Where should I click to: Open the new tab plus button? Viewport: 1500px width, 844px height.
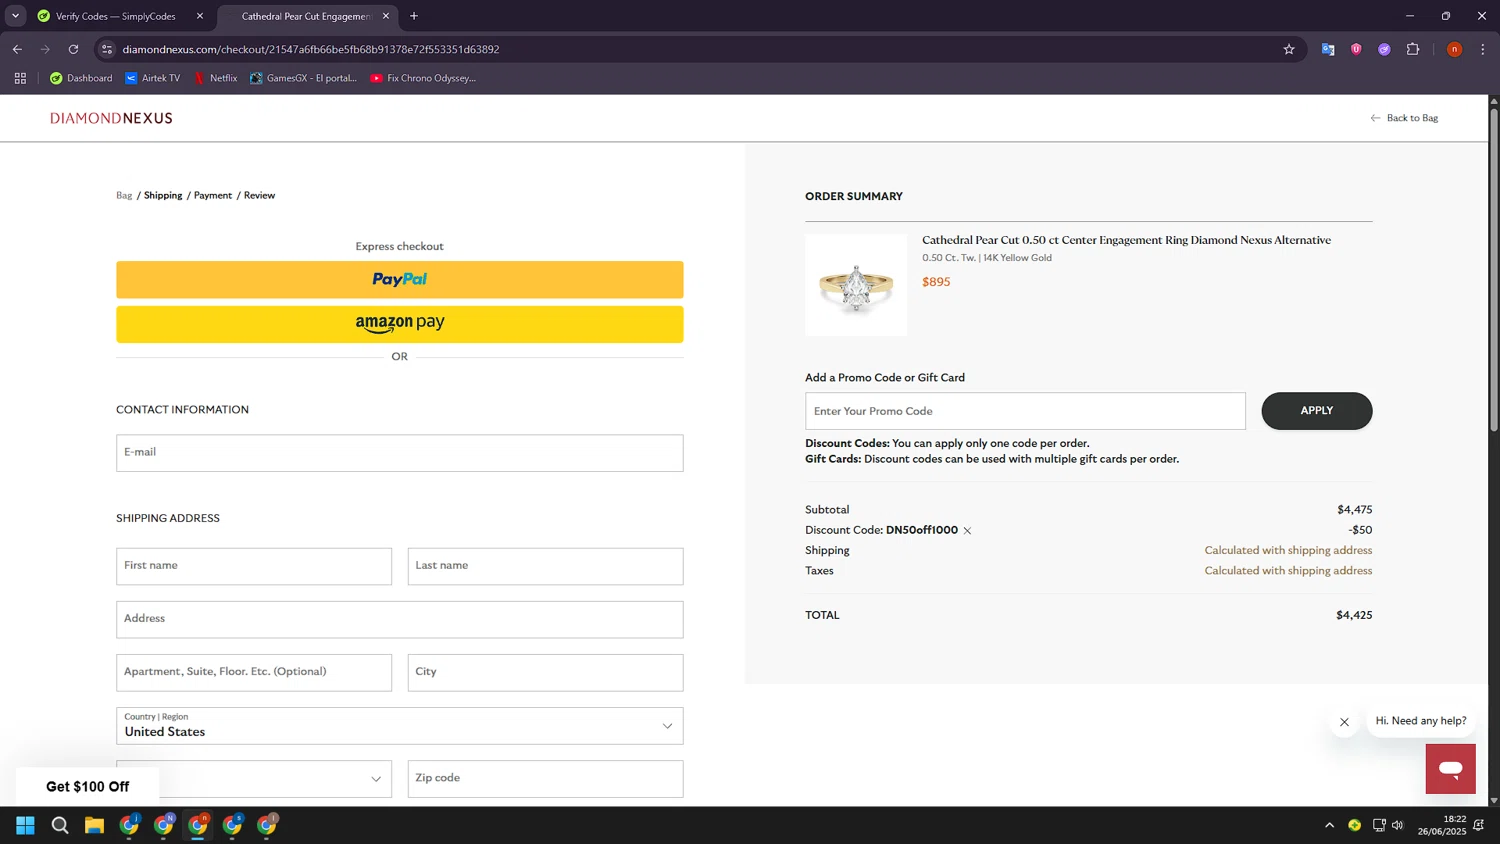click(x=414, y=16)
